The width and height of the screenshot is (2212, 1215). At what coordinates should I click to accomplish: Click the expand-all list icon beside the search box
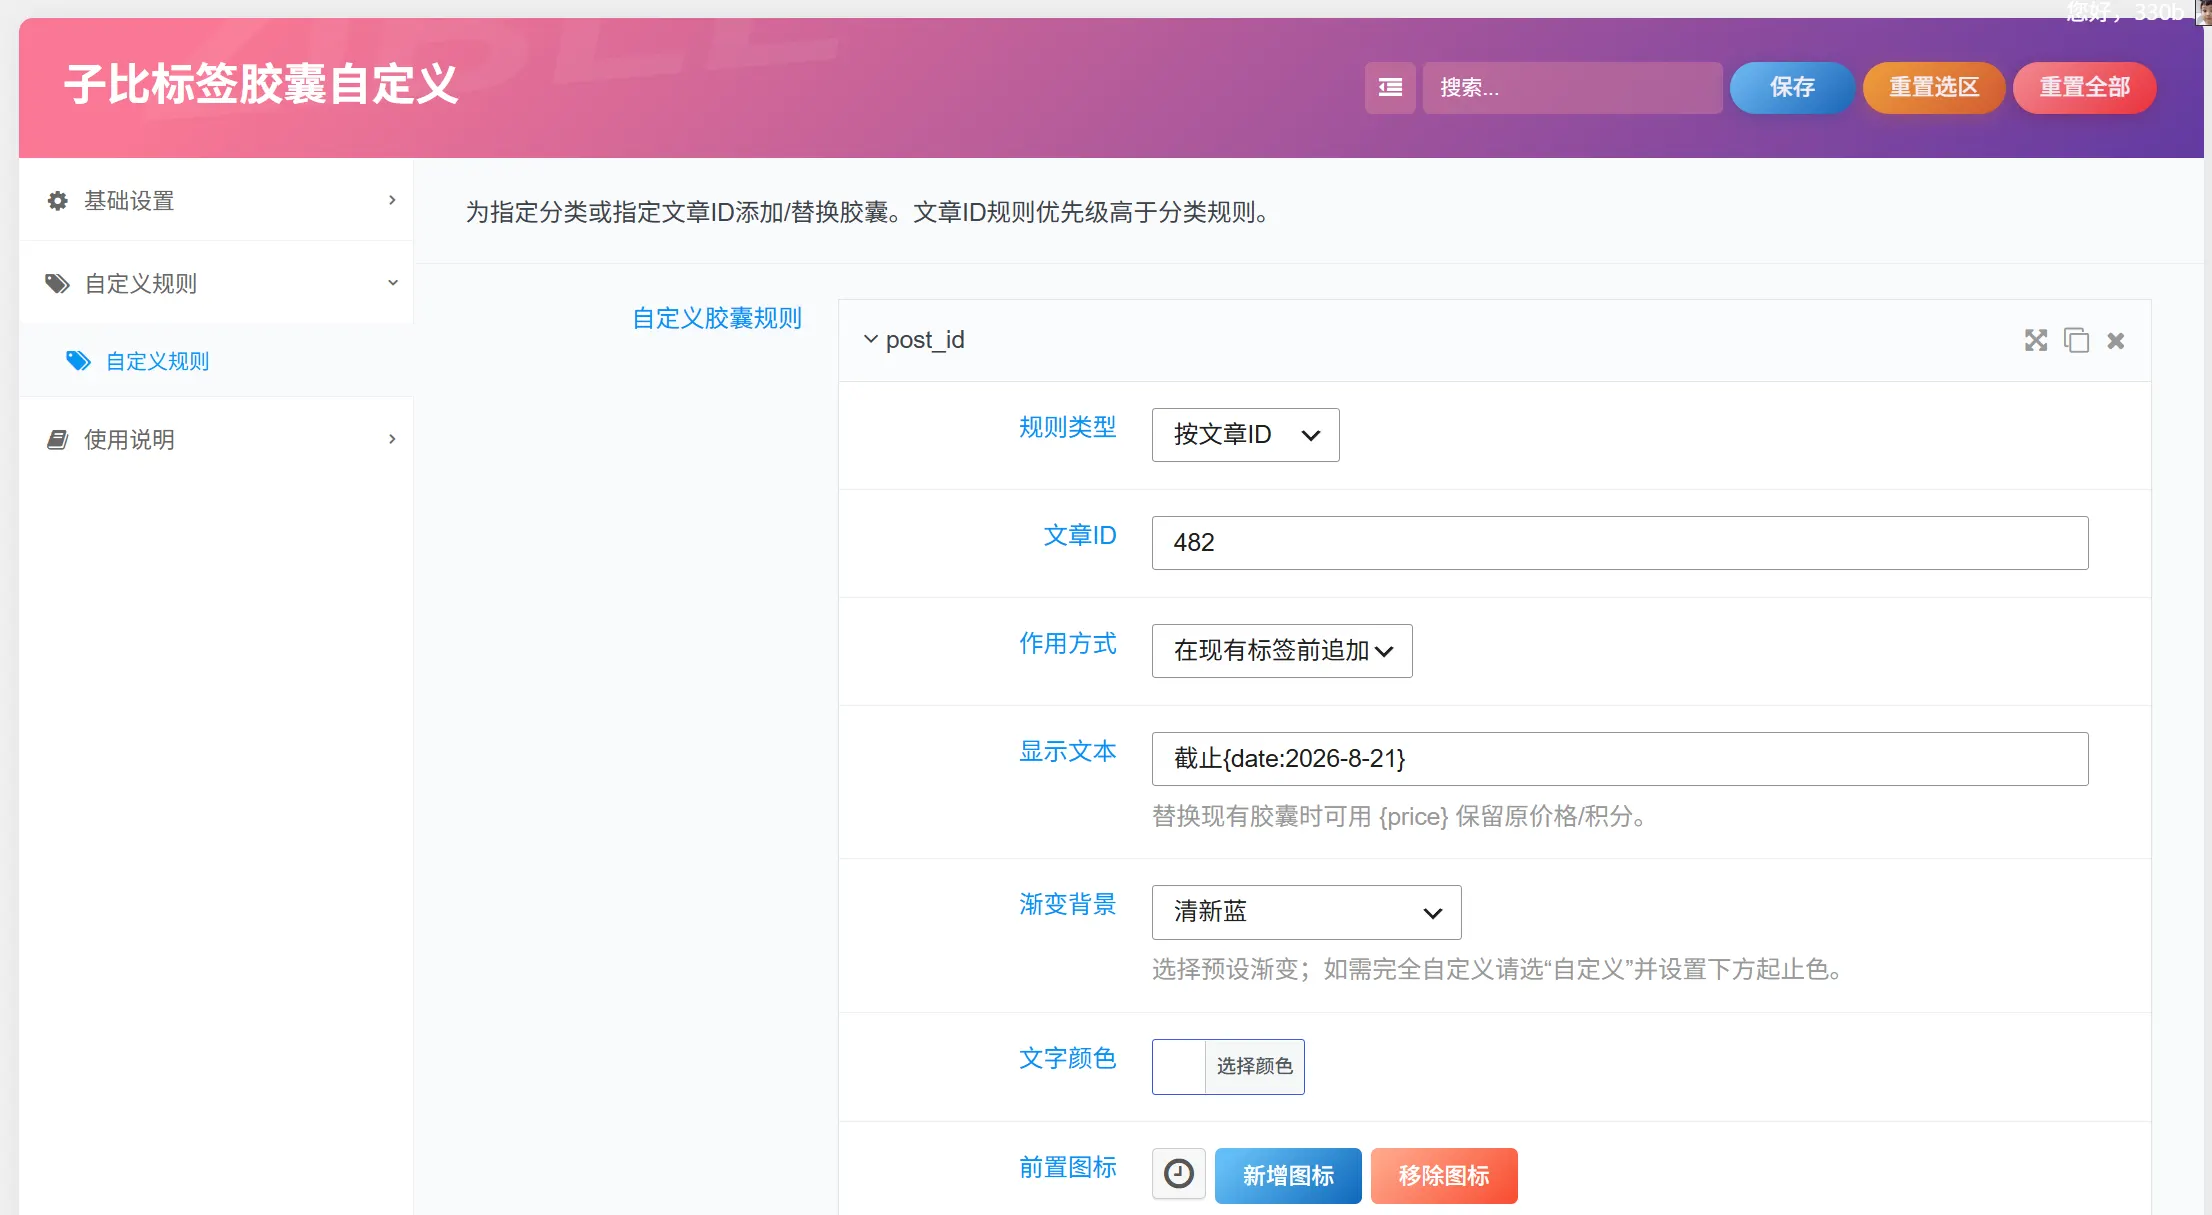(x=1390, y=88)
